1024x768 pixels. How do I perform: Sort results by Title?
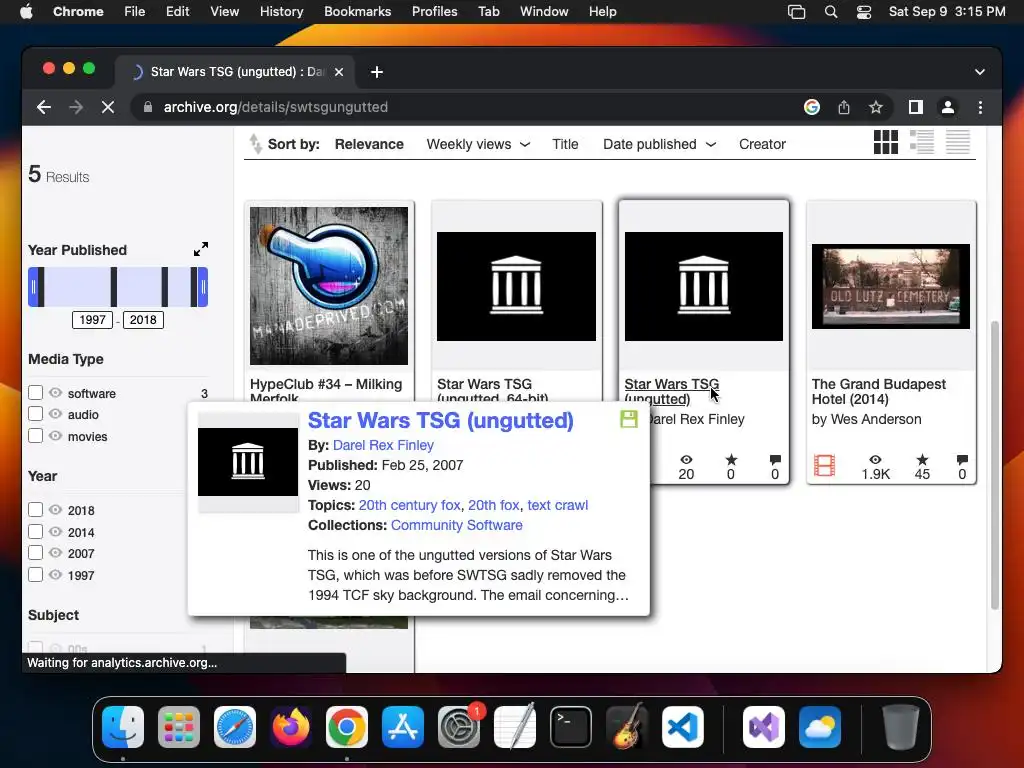click(x=565, y=144)
